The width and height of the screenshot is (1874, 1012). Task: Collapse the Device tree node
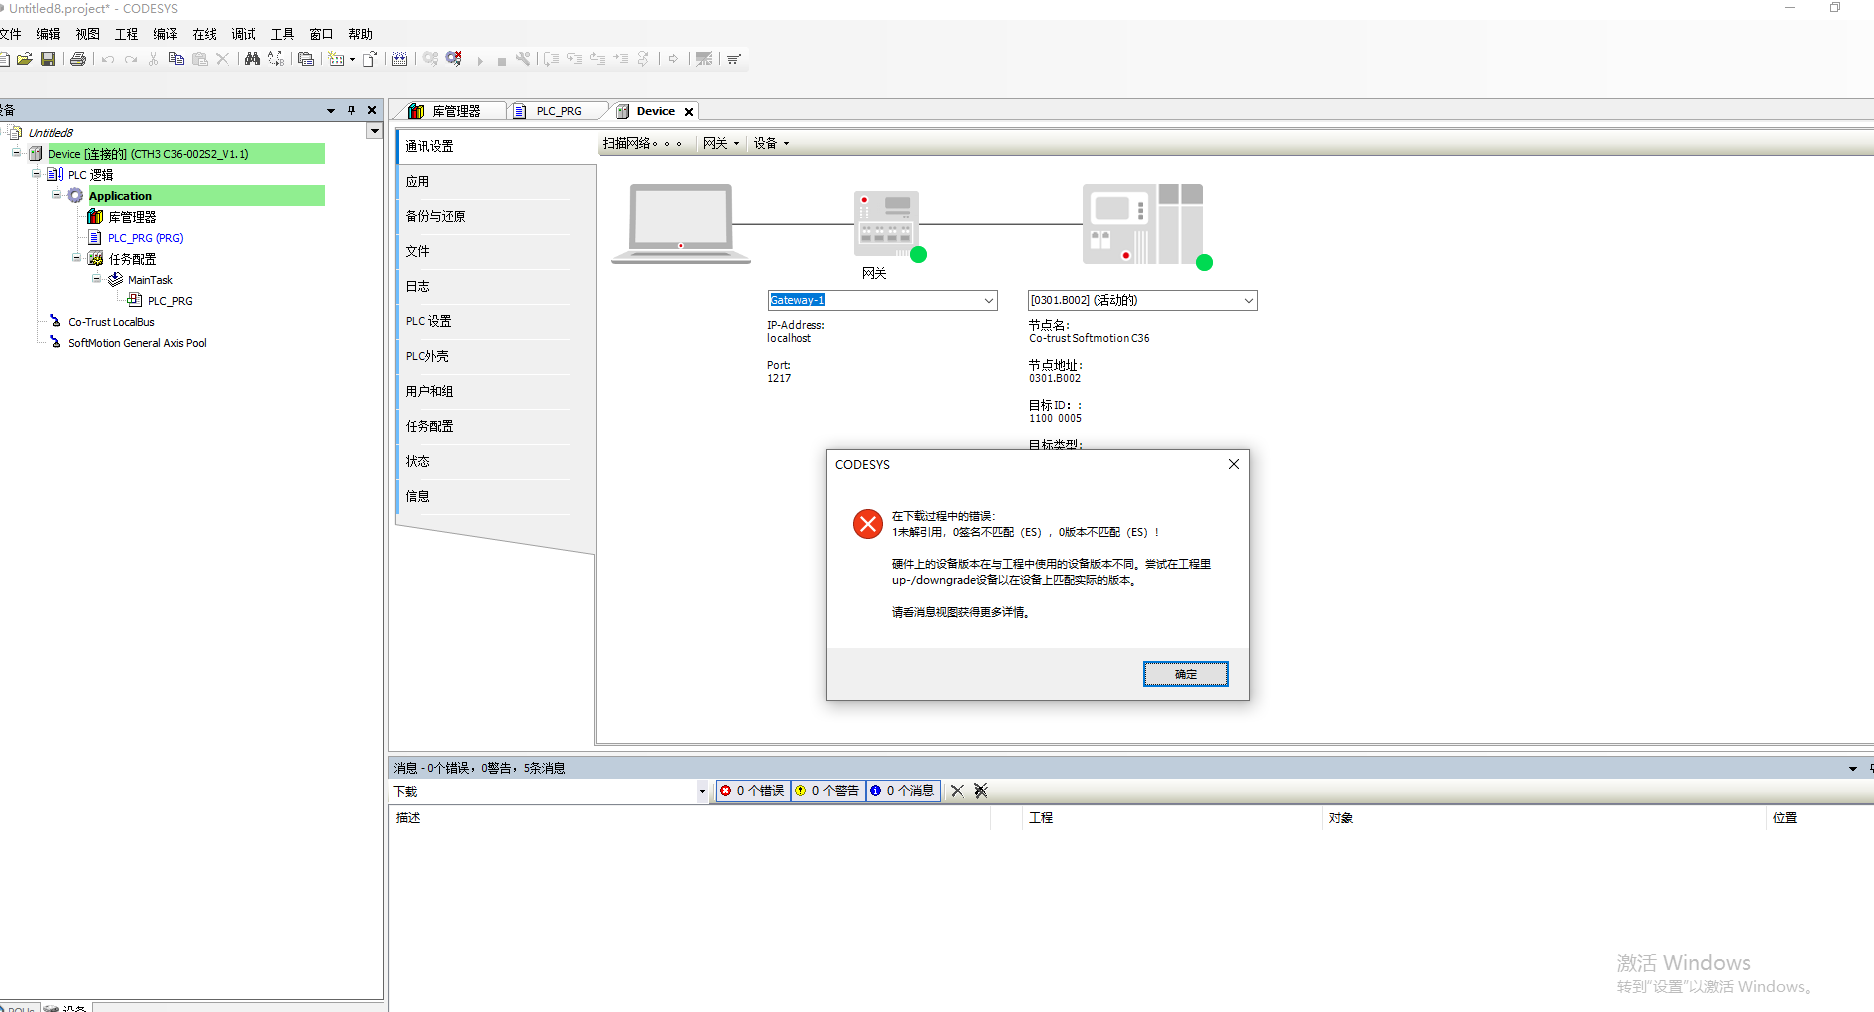17,153
